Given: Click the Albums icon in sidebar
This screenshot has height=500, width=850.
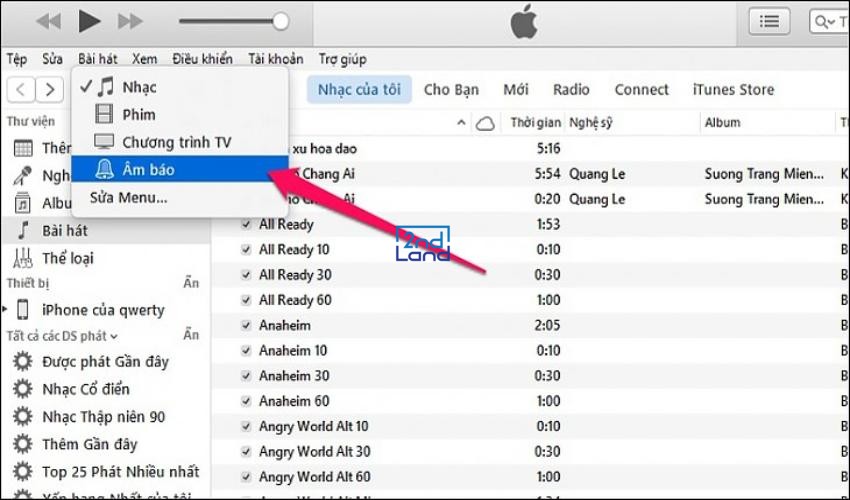Looking at the screenshot, I should 23,203.
